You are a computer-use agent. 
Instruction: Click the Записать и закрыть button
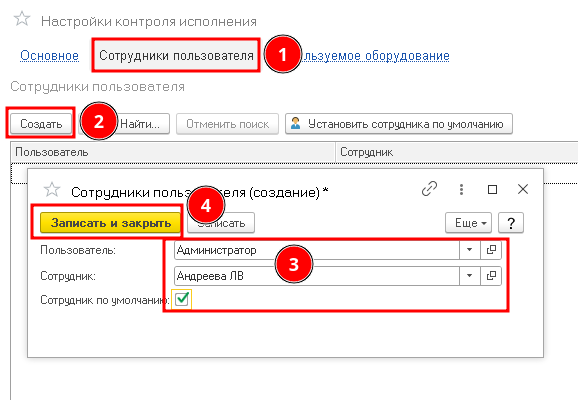click(111, 223)
